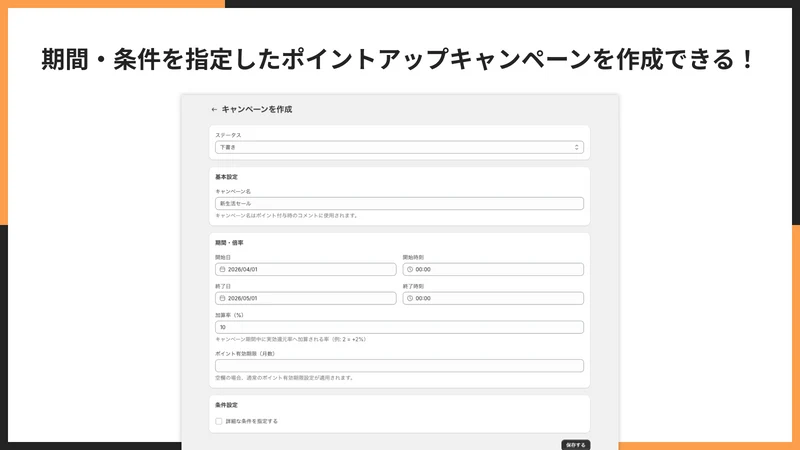Click the 保存する button
The image size is (800, 450).
tap(576, 445)
